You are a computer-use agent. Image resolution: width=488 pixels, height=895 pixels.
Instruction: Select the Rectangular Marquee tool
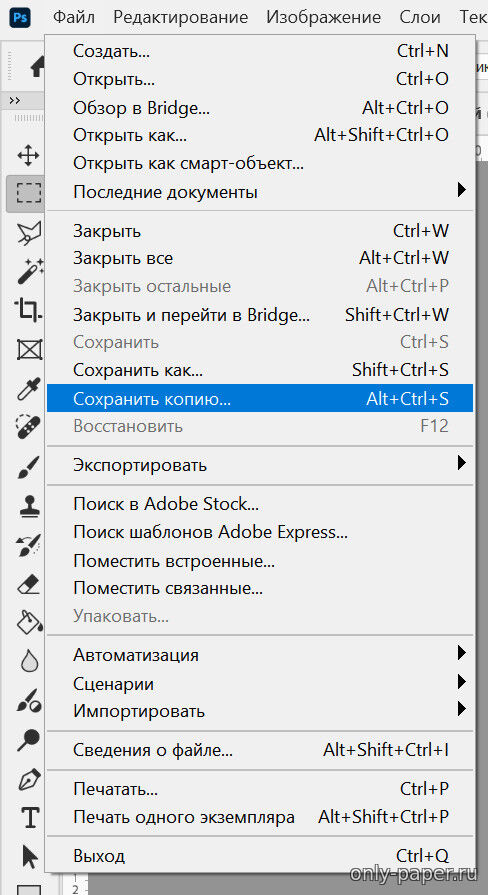27,193
